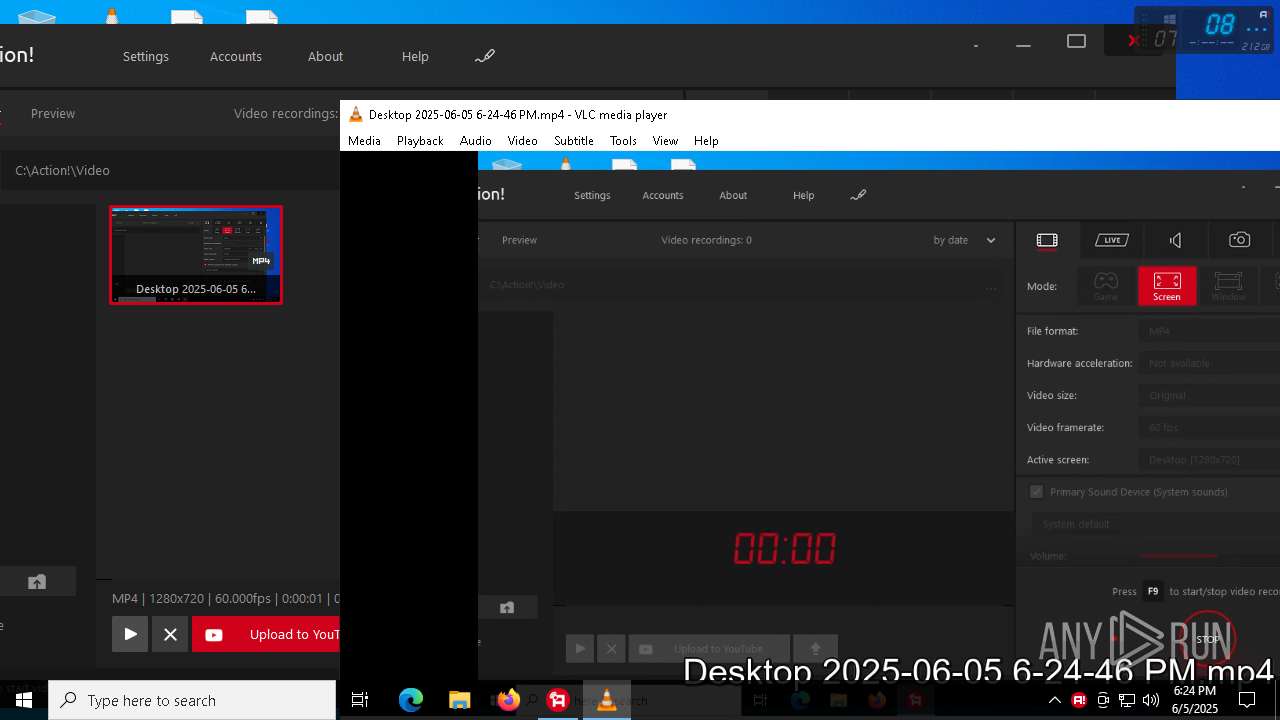Image resolution: width=1280 pixels, height=720 pixels.
Task: Click the VLC video playback area
Action: coord(810,415)
